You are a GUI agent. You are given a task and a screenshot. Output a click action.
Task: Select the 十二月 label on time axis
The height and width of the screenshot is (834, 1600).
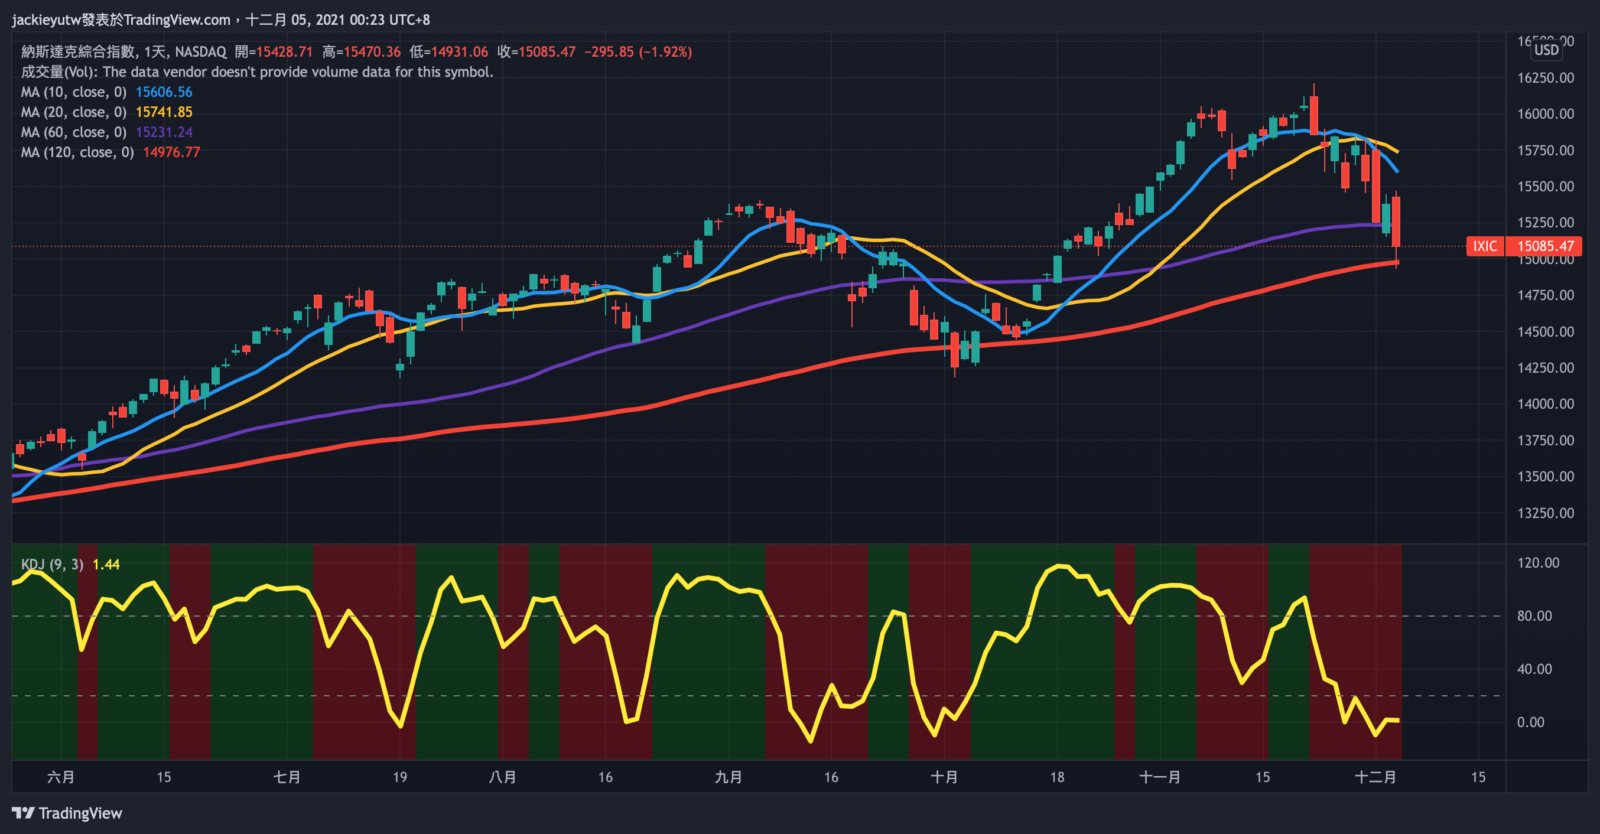coord(1375,777)
